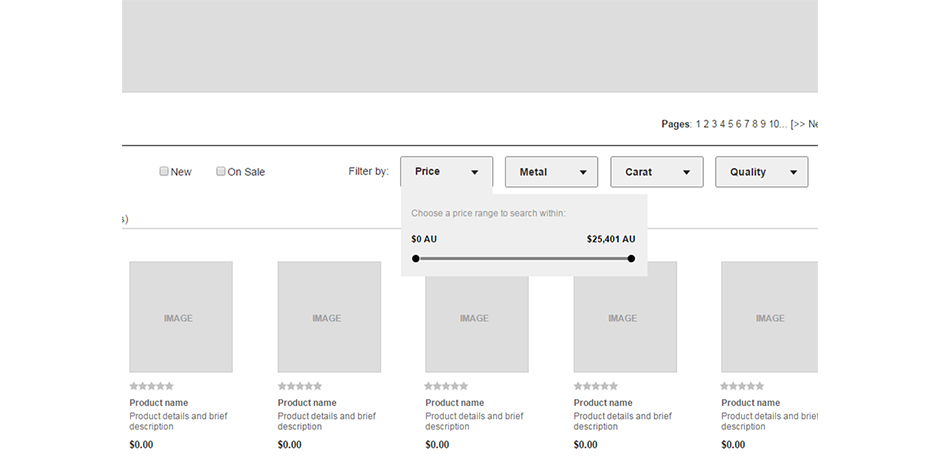941x460 pixels.
Task: Go to page 8
Action: click(755, 124)
